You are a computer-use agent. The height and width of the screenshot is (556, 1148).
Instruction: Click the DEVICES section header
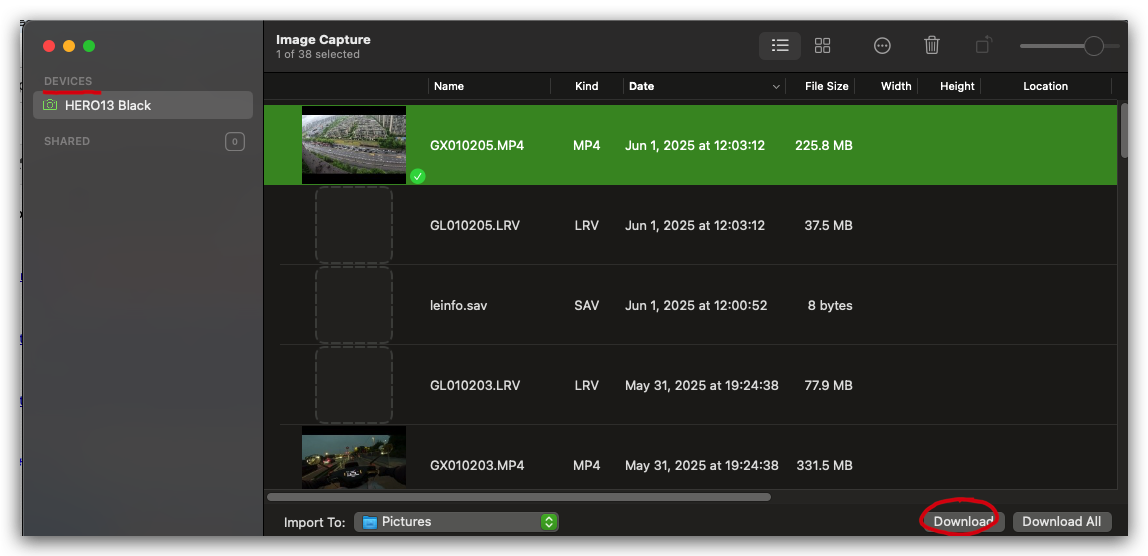click(x=68, y=81)
